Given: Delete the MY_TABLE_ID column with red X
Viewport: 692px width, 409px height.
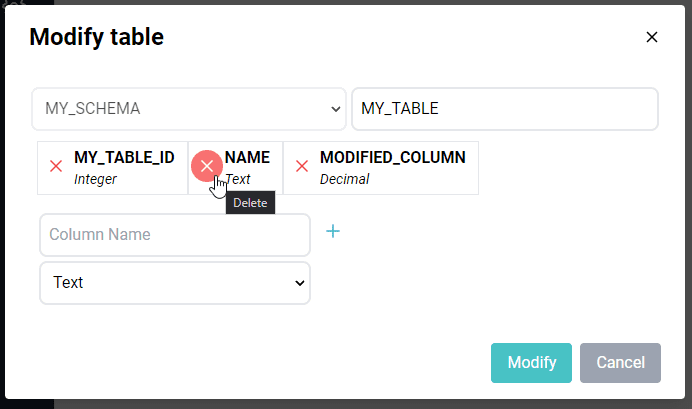Looking at the screenshot, I should coord(56,166).
